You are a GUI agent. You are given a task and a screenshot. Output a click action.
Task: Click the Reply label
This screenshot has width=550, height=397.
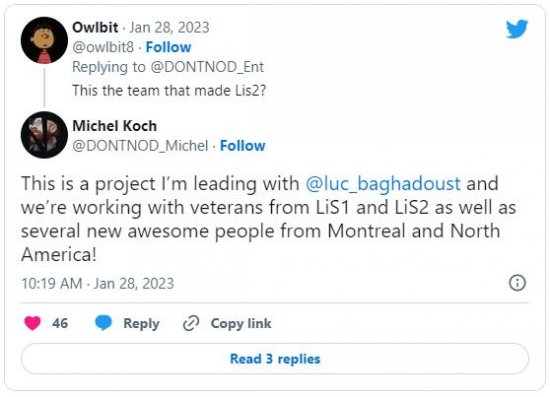click(141, 323)
